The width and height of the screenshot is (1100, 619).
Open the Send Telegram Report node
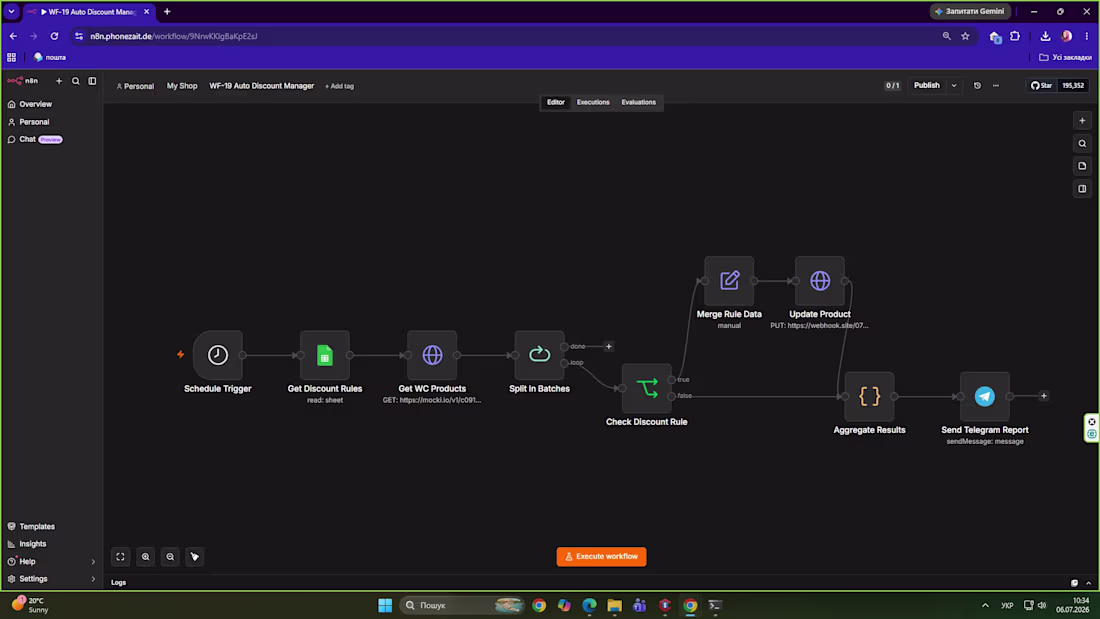click(985, 397)
